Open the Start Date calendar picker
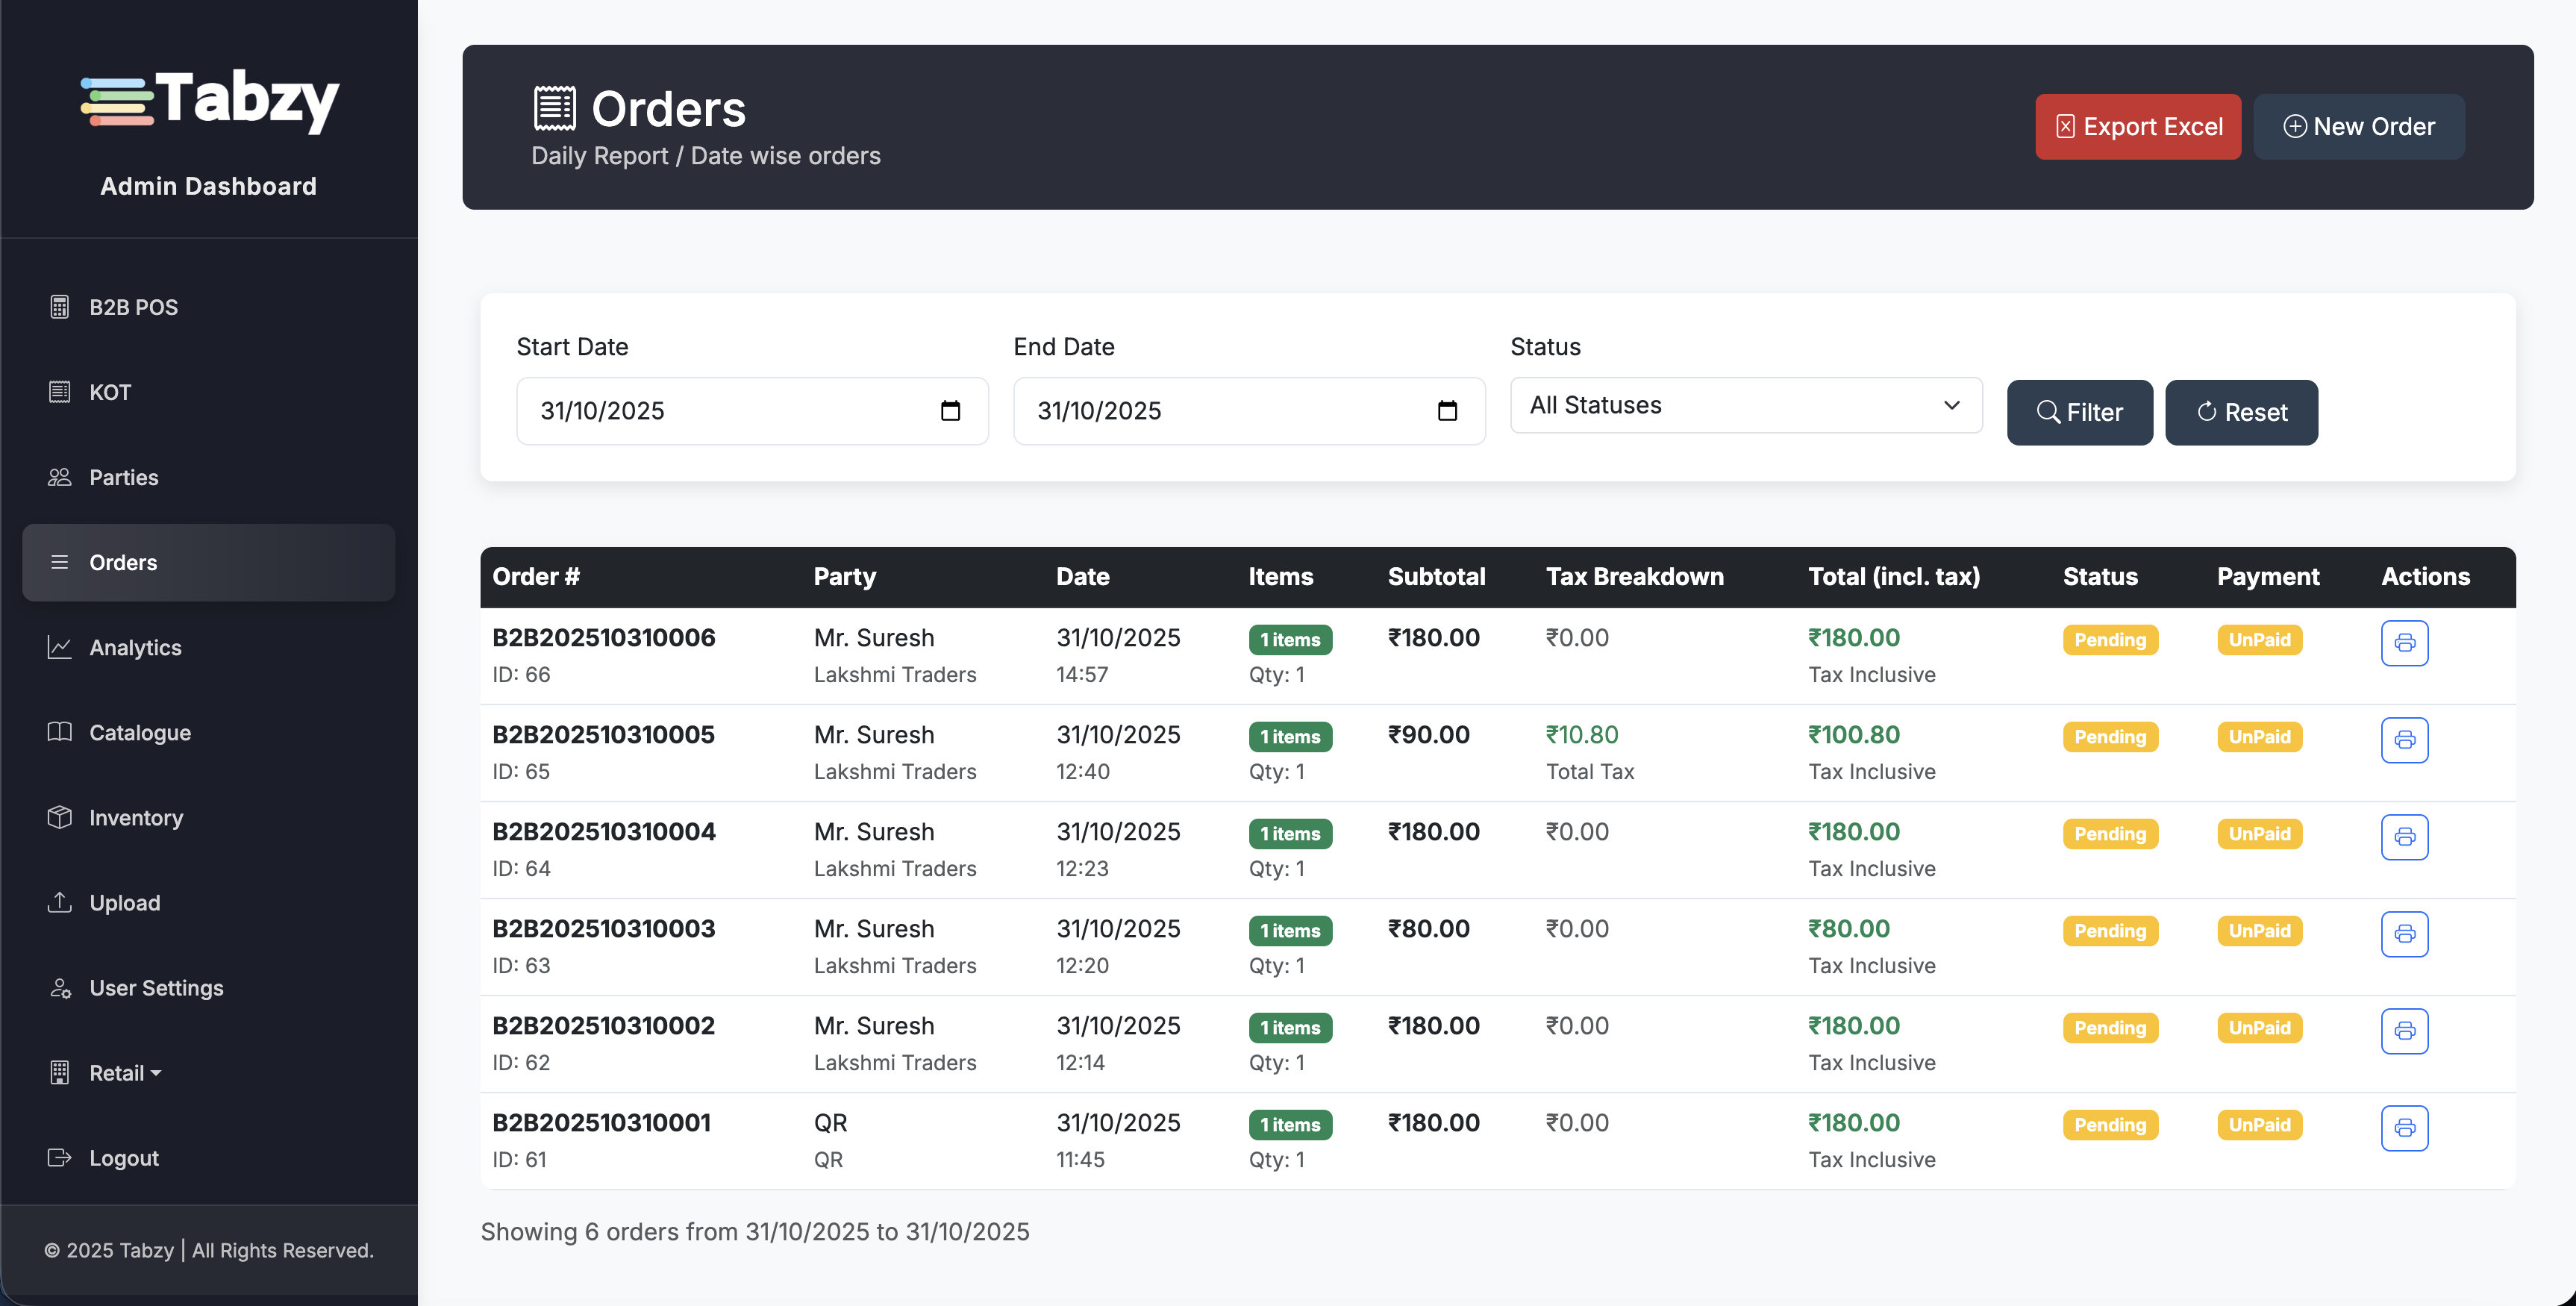 tap(951, 410)
